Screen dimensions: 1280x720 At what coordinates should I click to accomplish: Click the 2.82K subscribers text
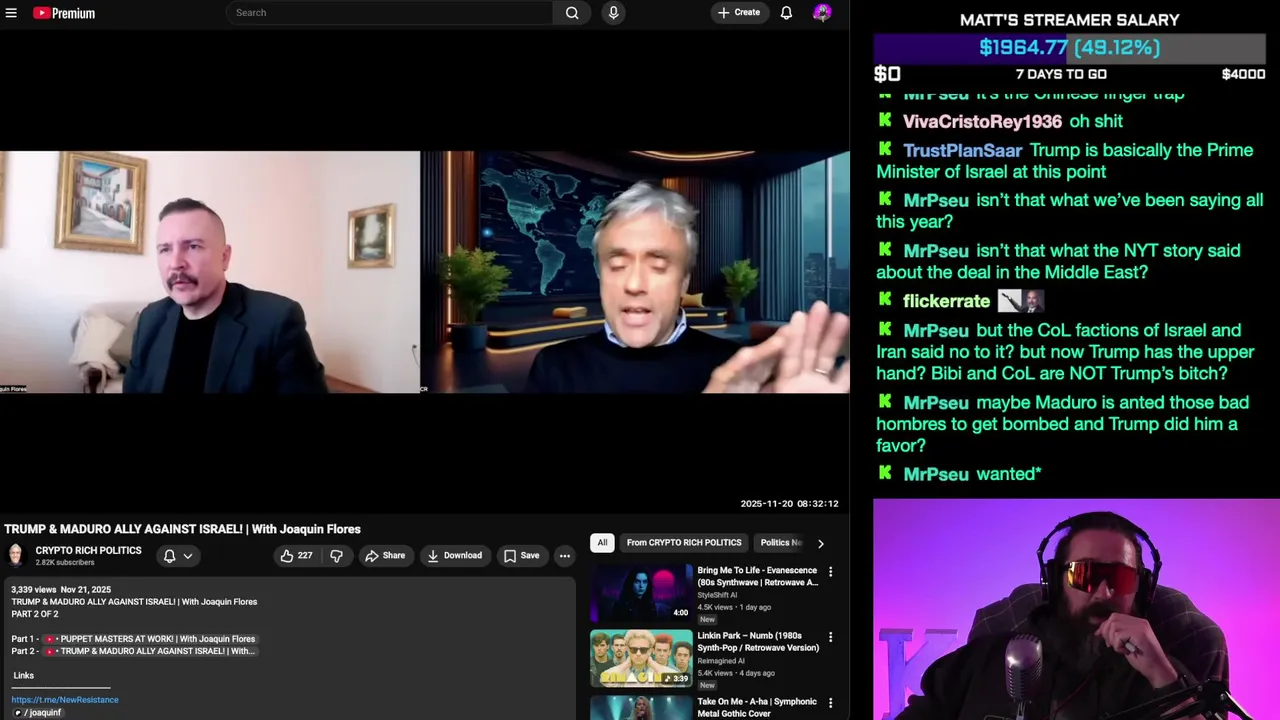(x=65, y=563)
